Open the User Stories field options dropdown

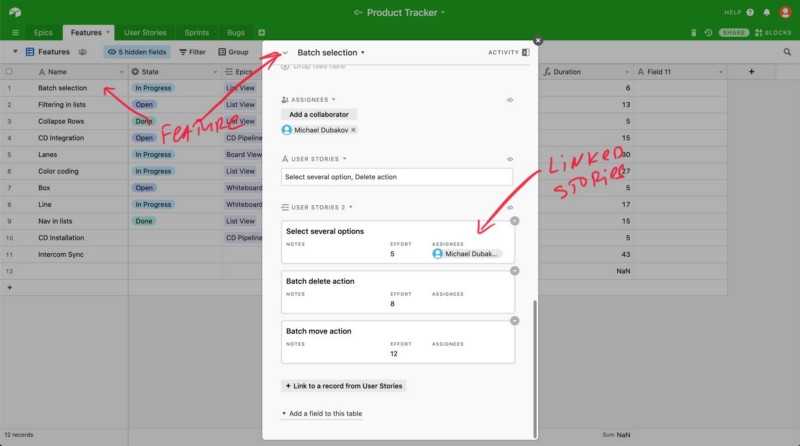point(344,159)
